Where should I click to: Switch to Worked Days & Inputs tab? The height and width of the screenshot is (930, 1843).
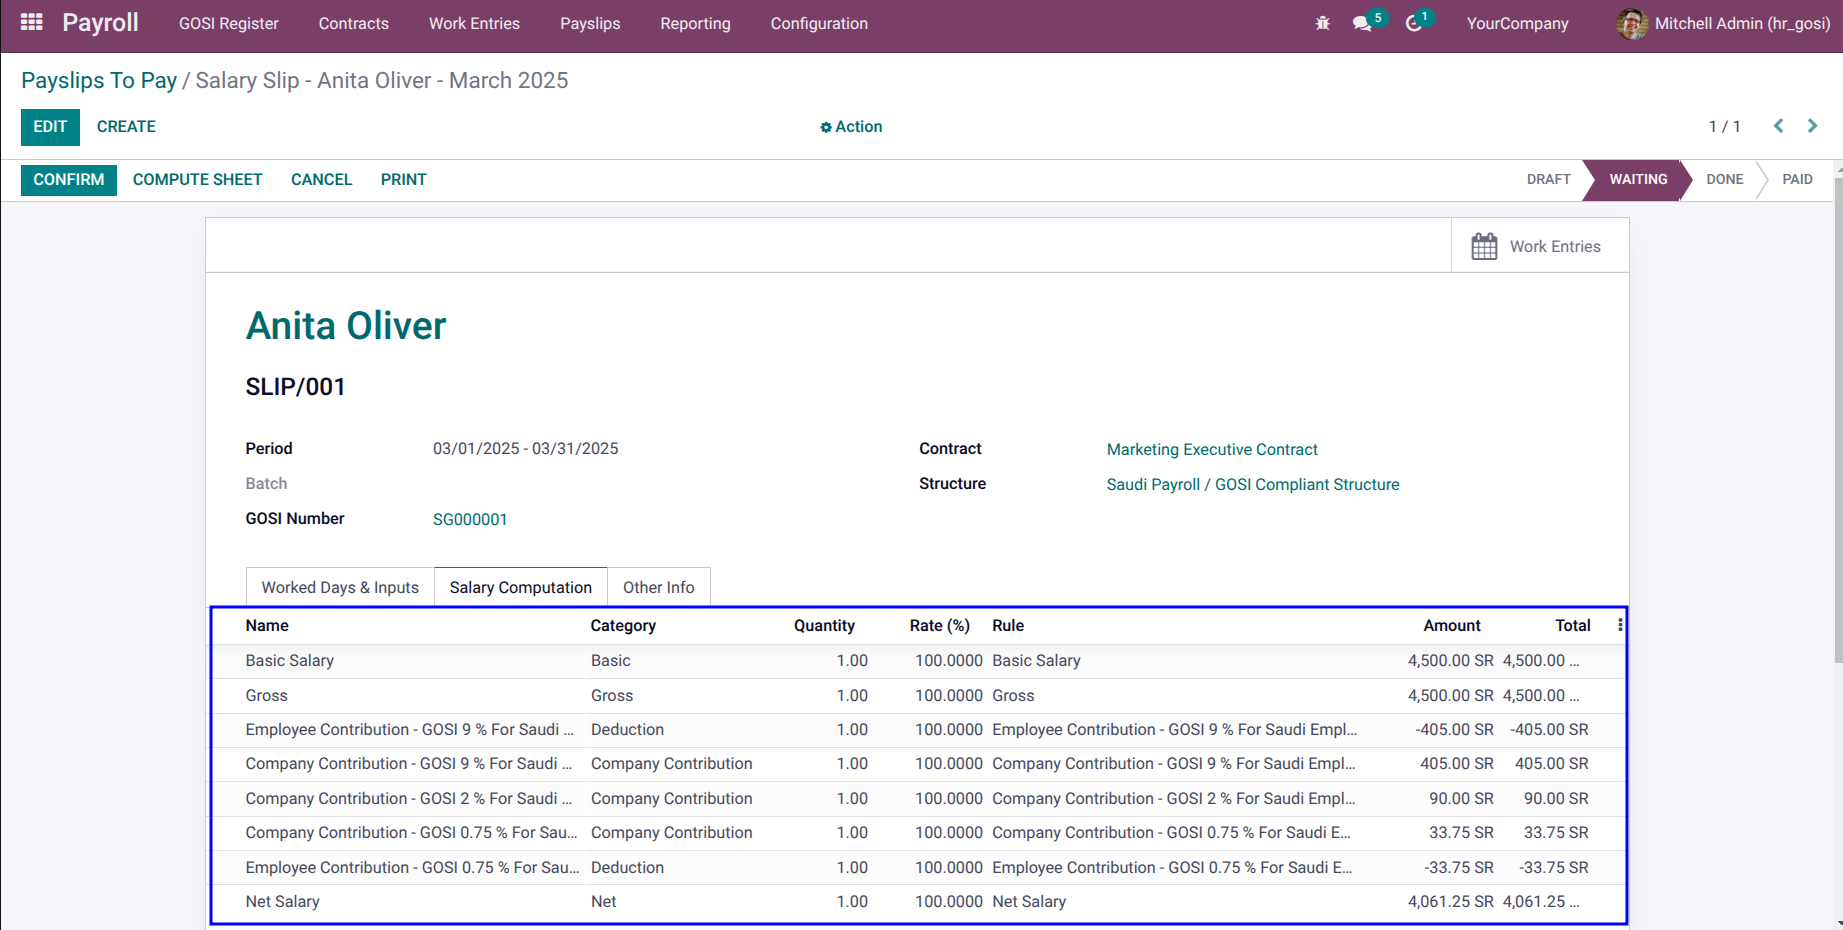[x=340, y=587]
